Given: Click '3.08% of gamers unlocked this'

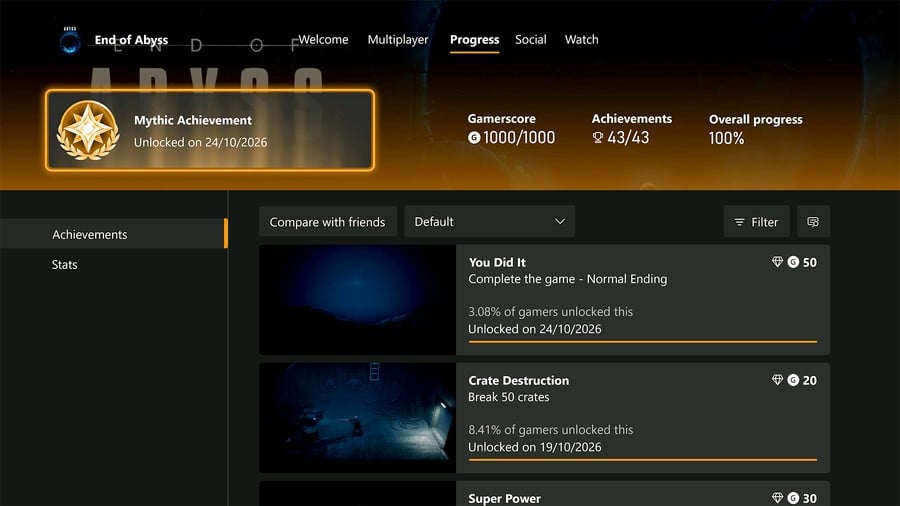Looking at the screenshot, I should (550, 312).
